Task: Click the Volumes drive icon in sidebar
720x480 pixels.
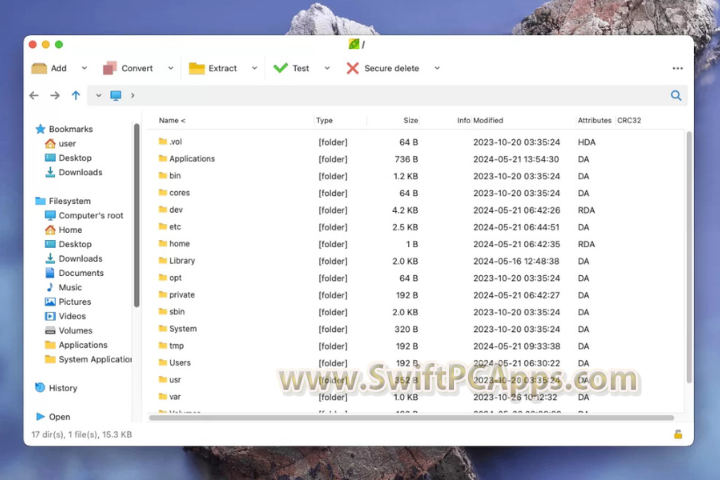Action: point(50,330)
